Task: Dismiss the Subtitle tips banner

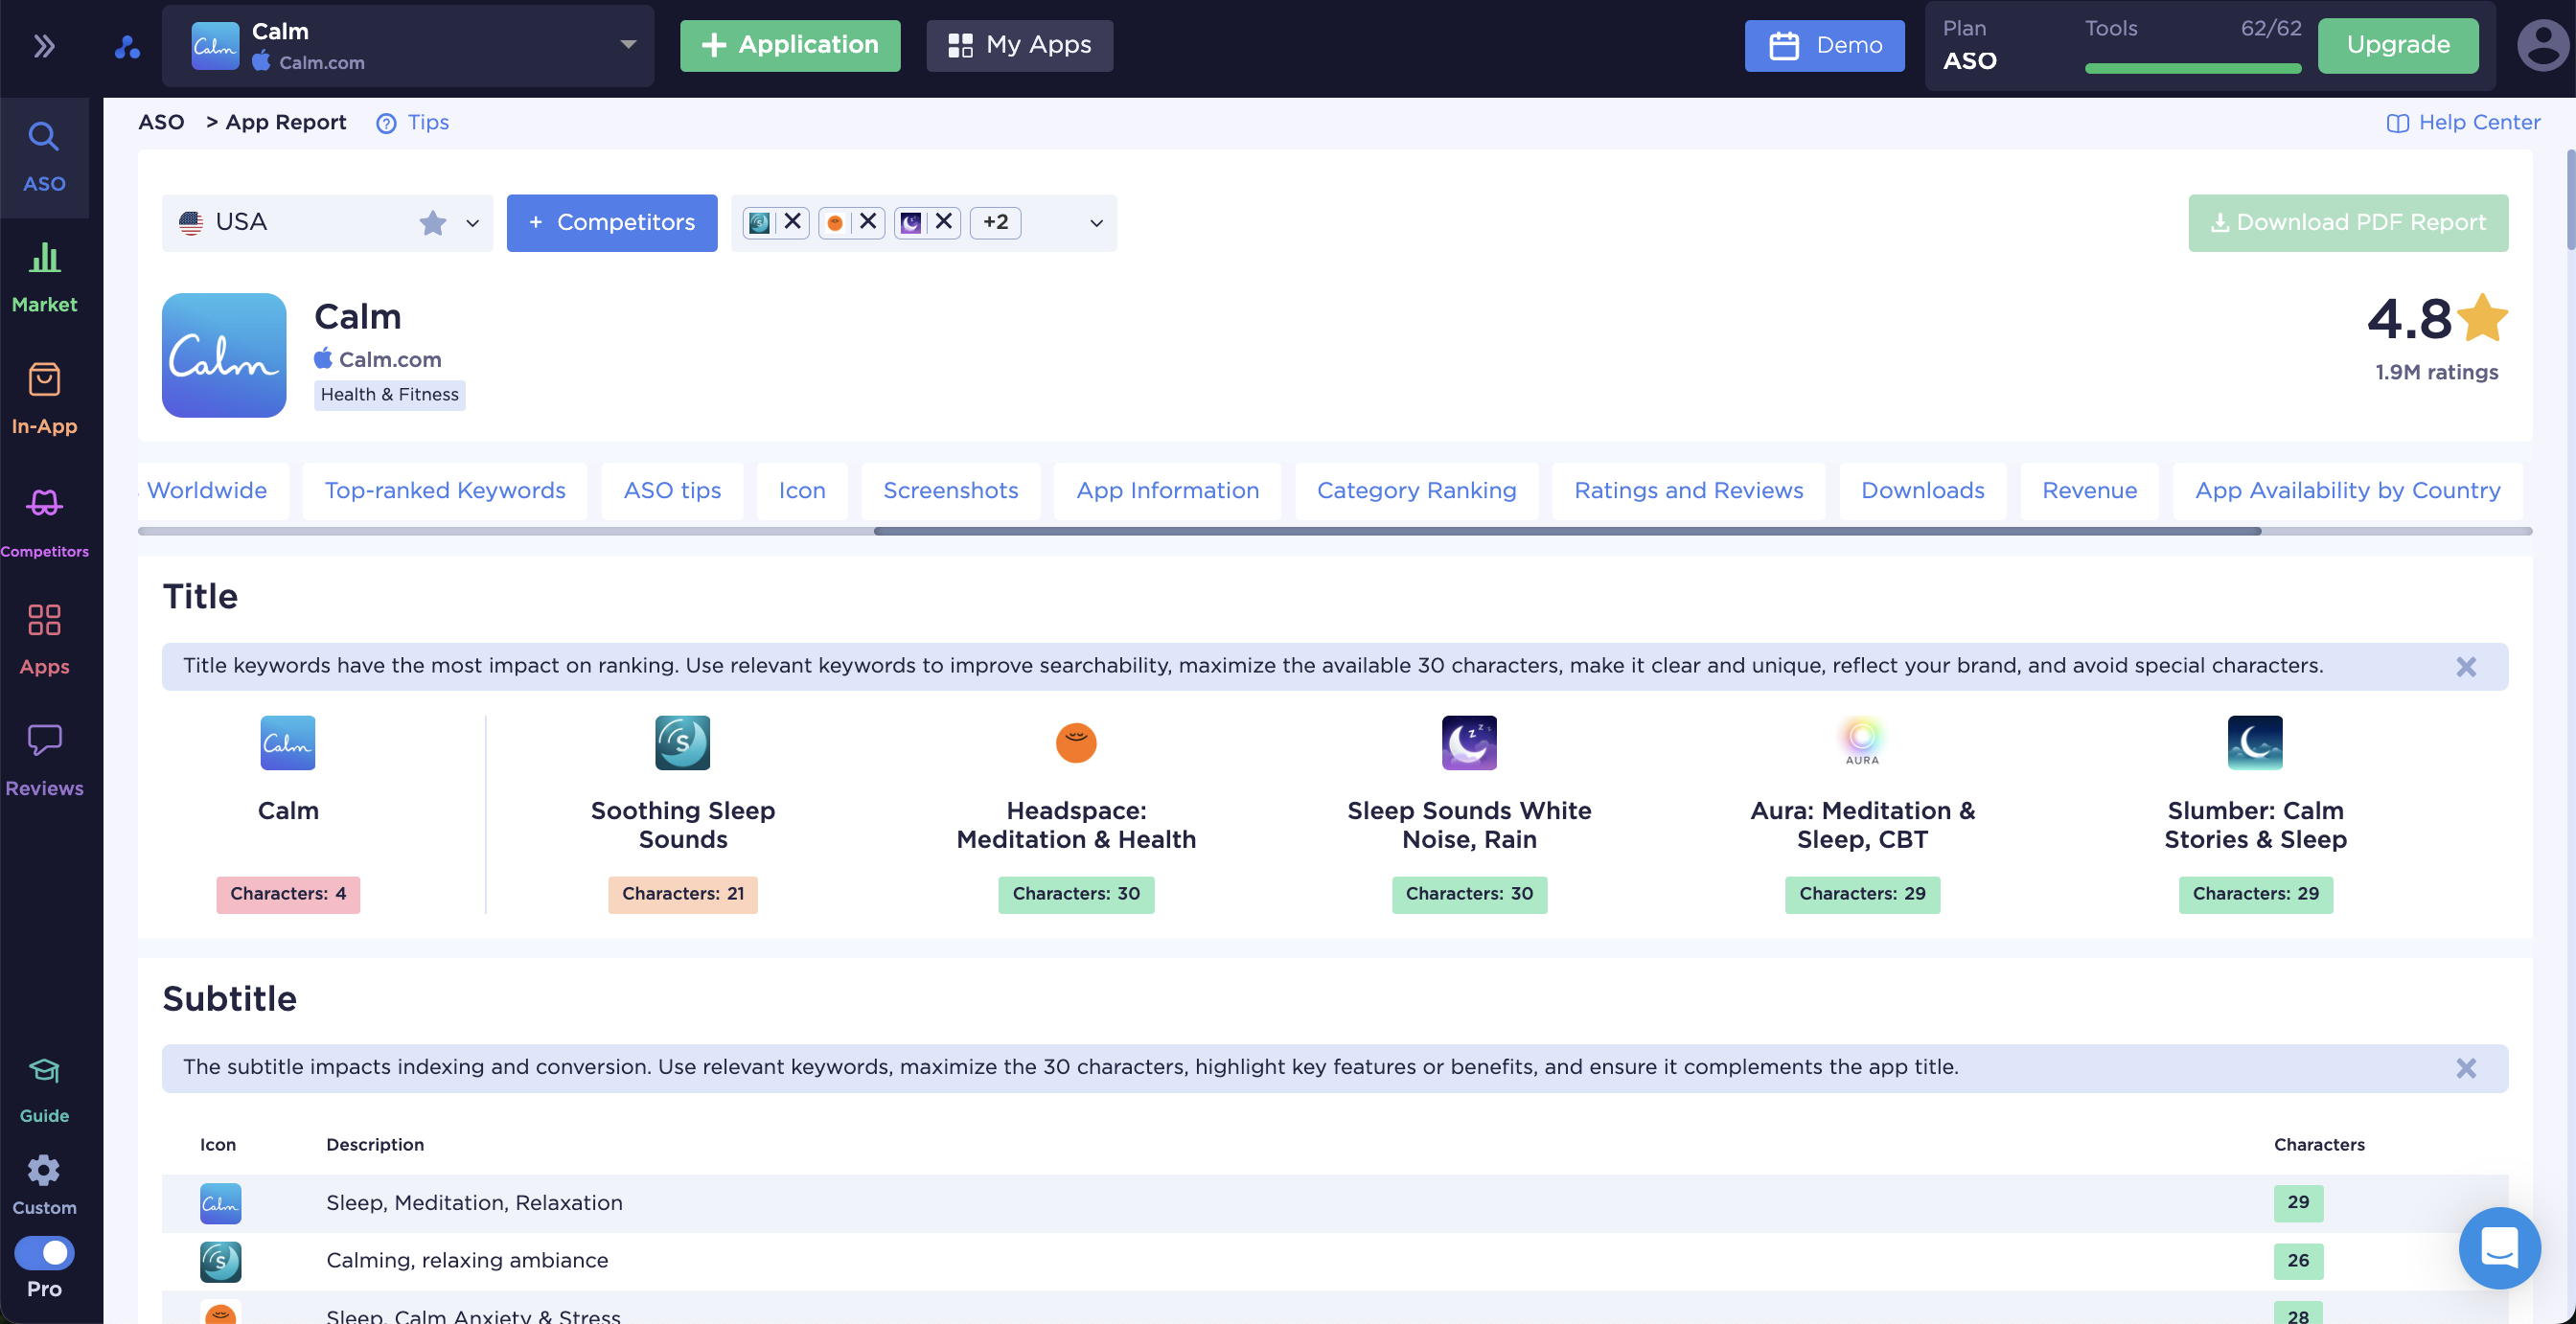Action: [x=2466, y=1068]
